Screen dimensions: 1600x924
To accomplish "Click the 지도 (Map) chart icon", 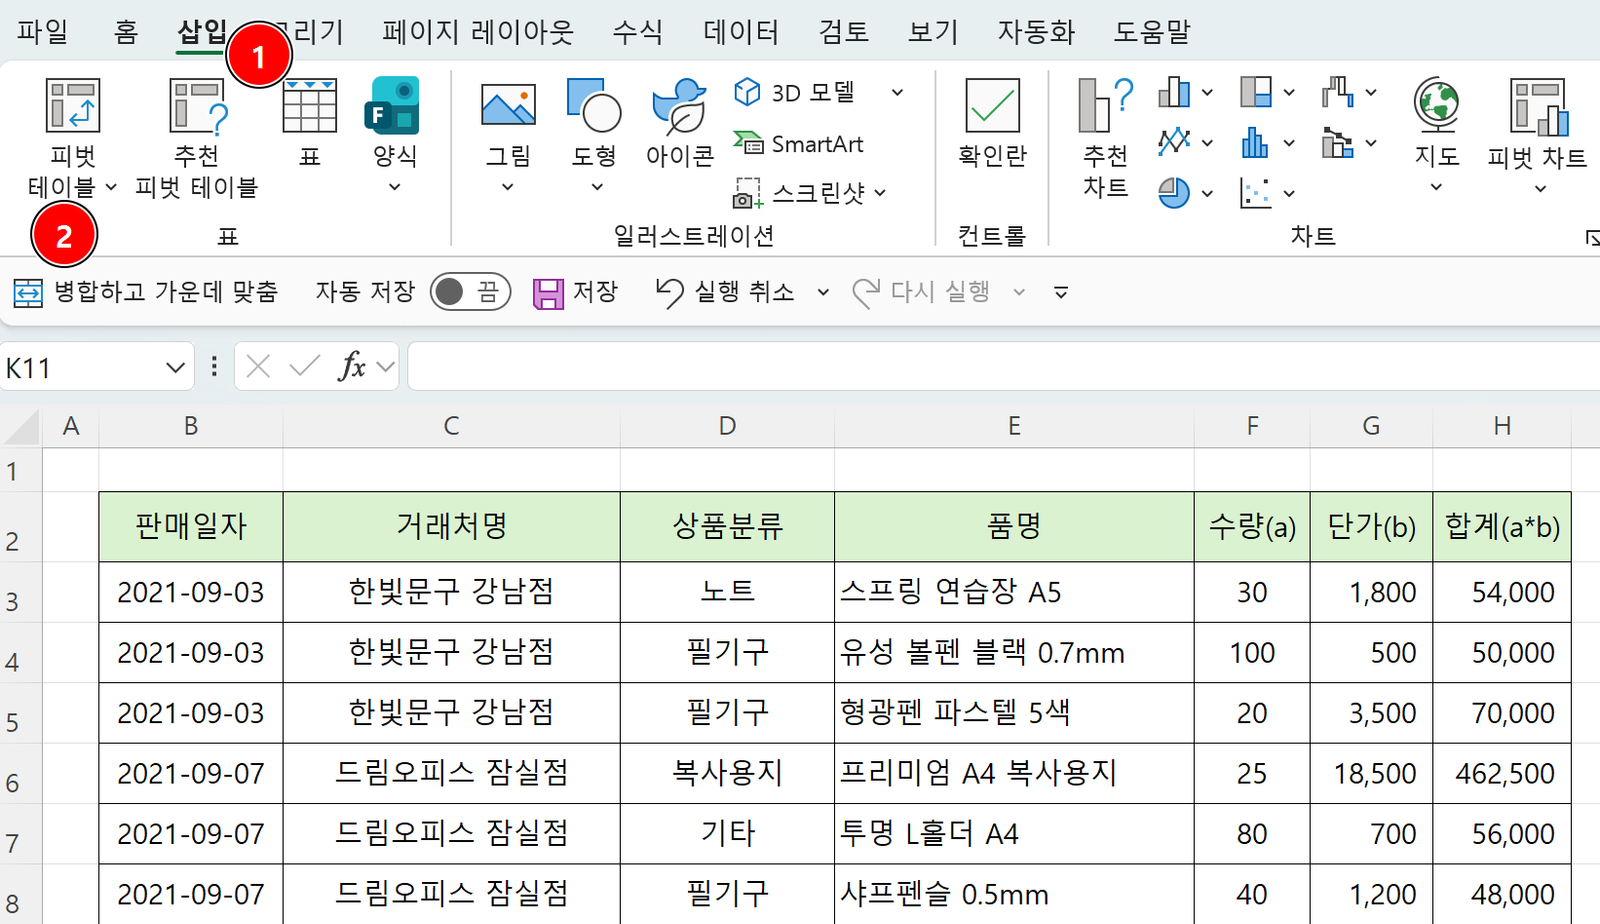I will click(1437, 104).
